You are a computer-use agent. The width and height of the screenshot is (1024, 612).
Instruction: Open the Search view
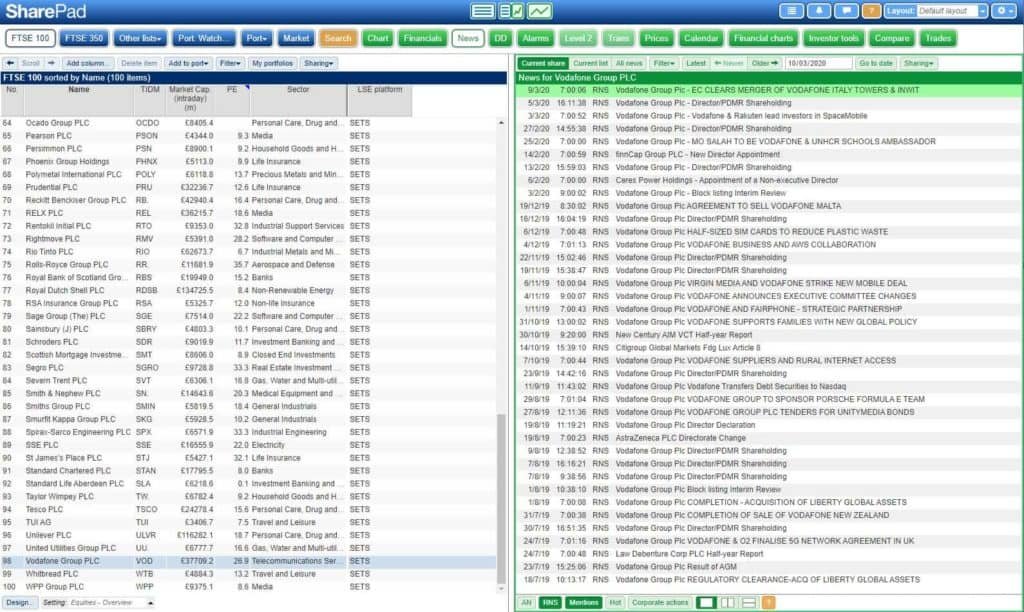pos(338,38)
